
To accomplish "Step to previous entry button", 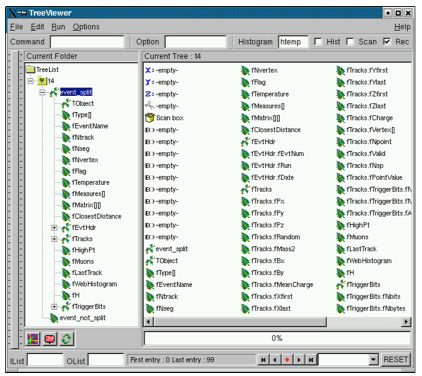I will [275, 360].
